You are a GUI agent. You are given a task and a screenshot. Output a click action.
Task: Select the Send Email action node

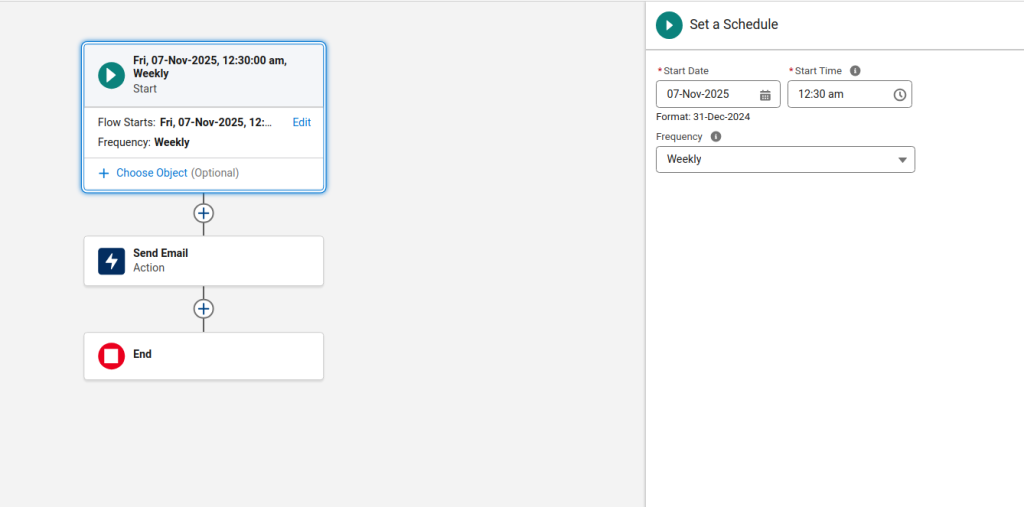204,261
